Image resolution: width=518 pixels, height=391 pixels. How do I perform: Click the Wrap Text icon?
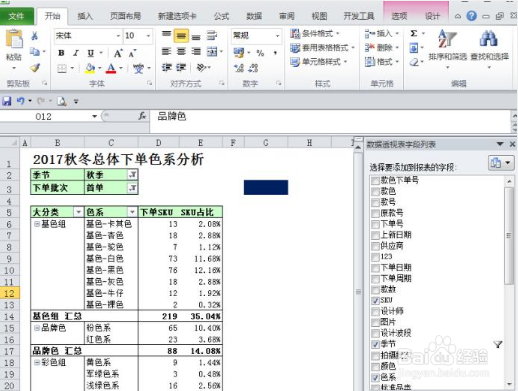212,35
